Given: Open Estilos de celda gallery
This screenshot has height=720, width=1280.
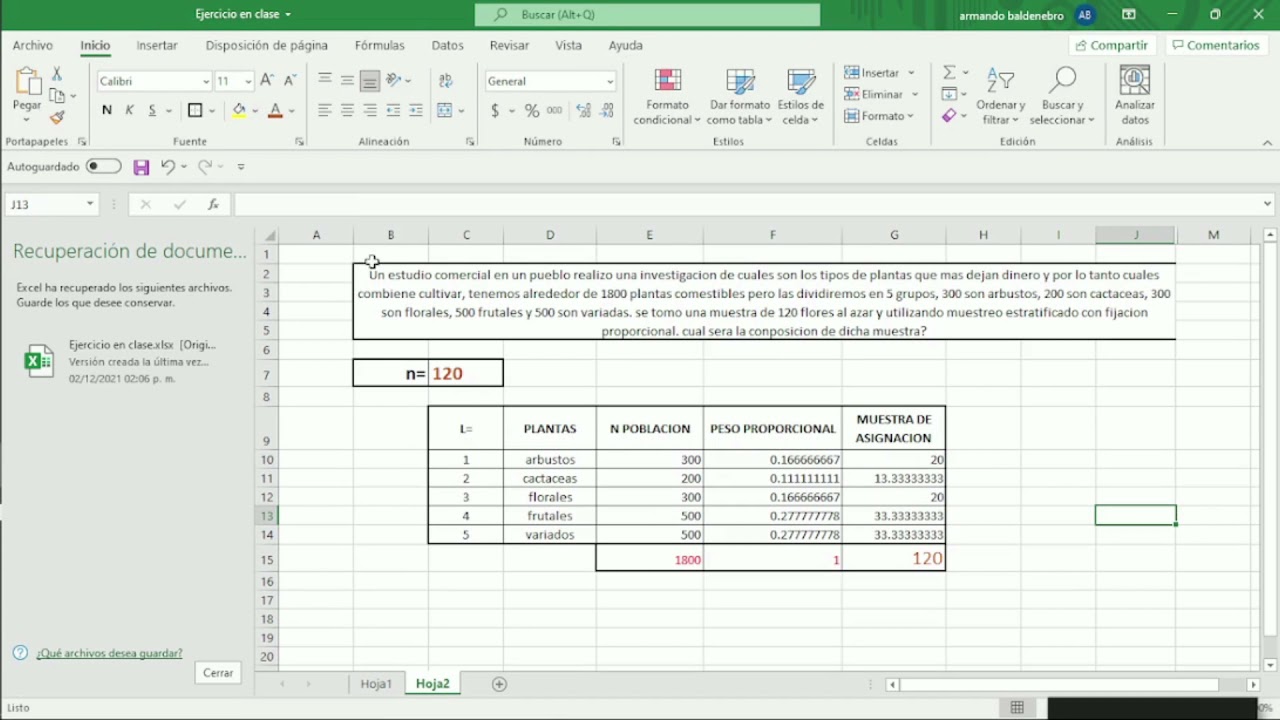Looking at the screenshot, I should [x=801, y=96].
